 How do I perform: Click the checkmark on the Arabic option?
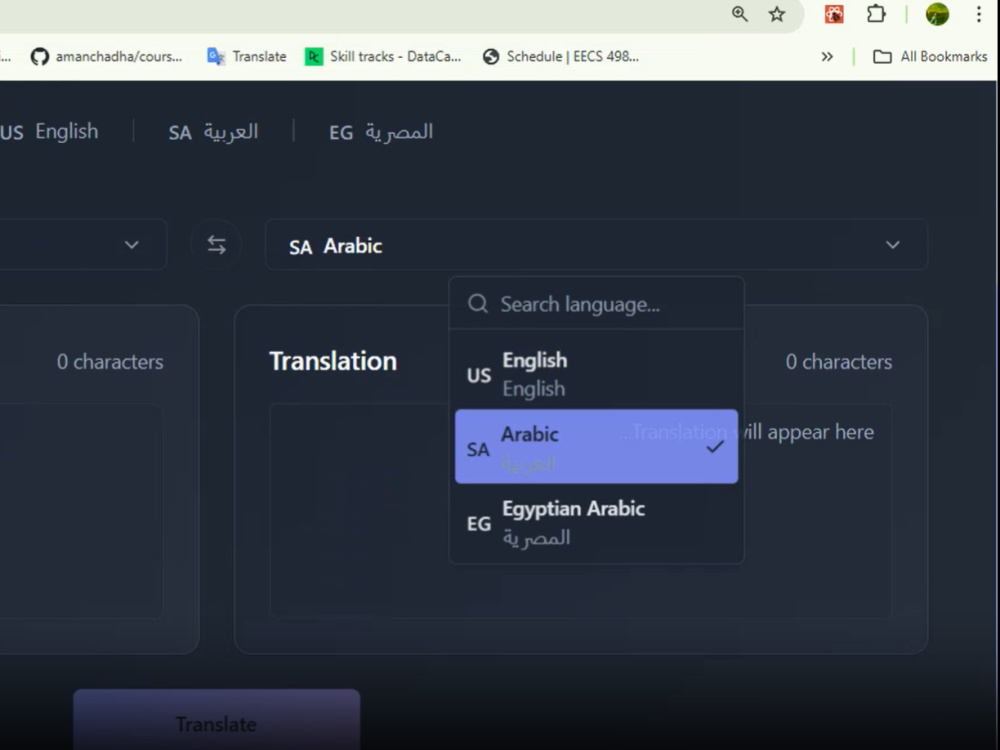(715, 447)
